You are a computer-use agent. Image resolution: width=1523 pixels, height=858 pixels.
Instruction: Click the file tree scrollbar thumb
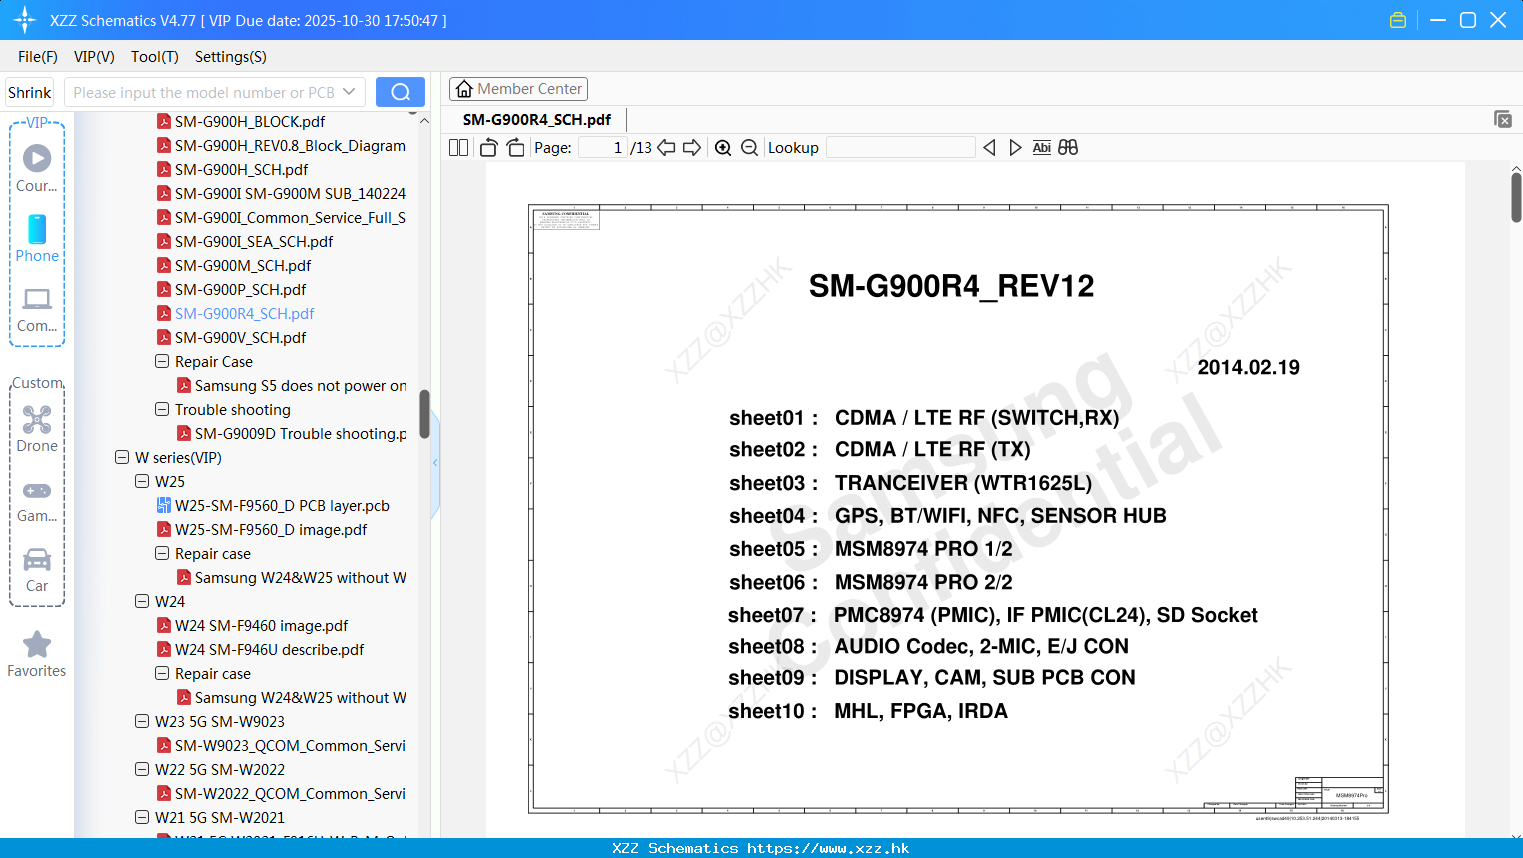424,414
